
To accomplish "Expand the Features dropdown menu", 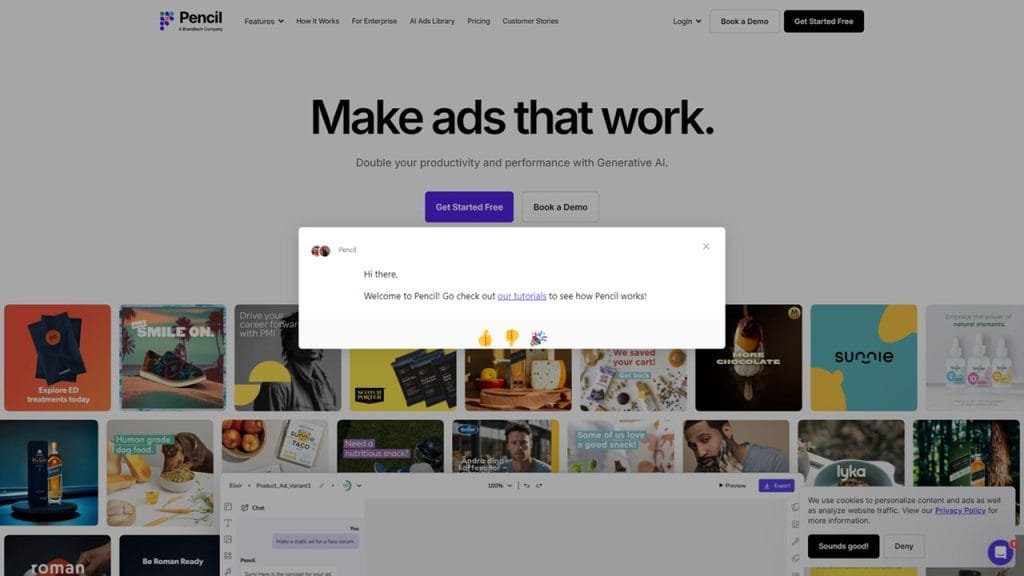I will (x=264, y=21).
